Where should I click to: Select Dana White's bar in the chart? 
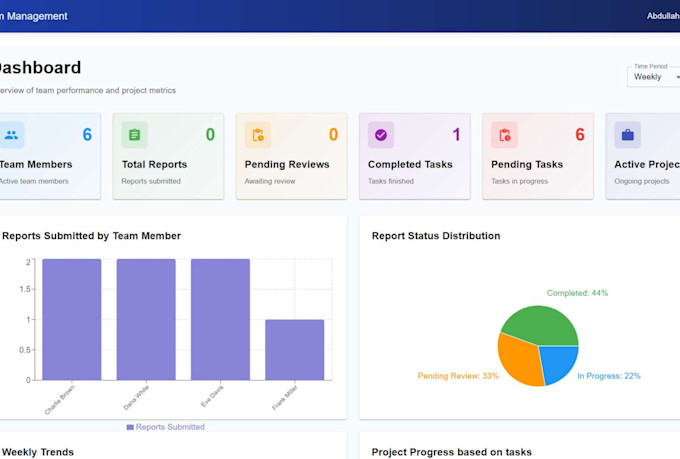146,319
